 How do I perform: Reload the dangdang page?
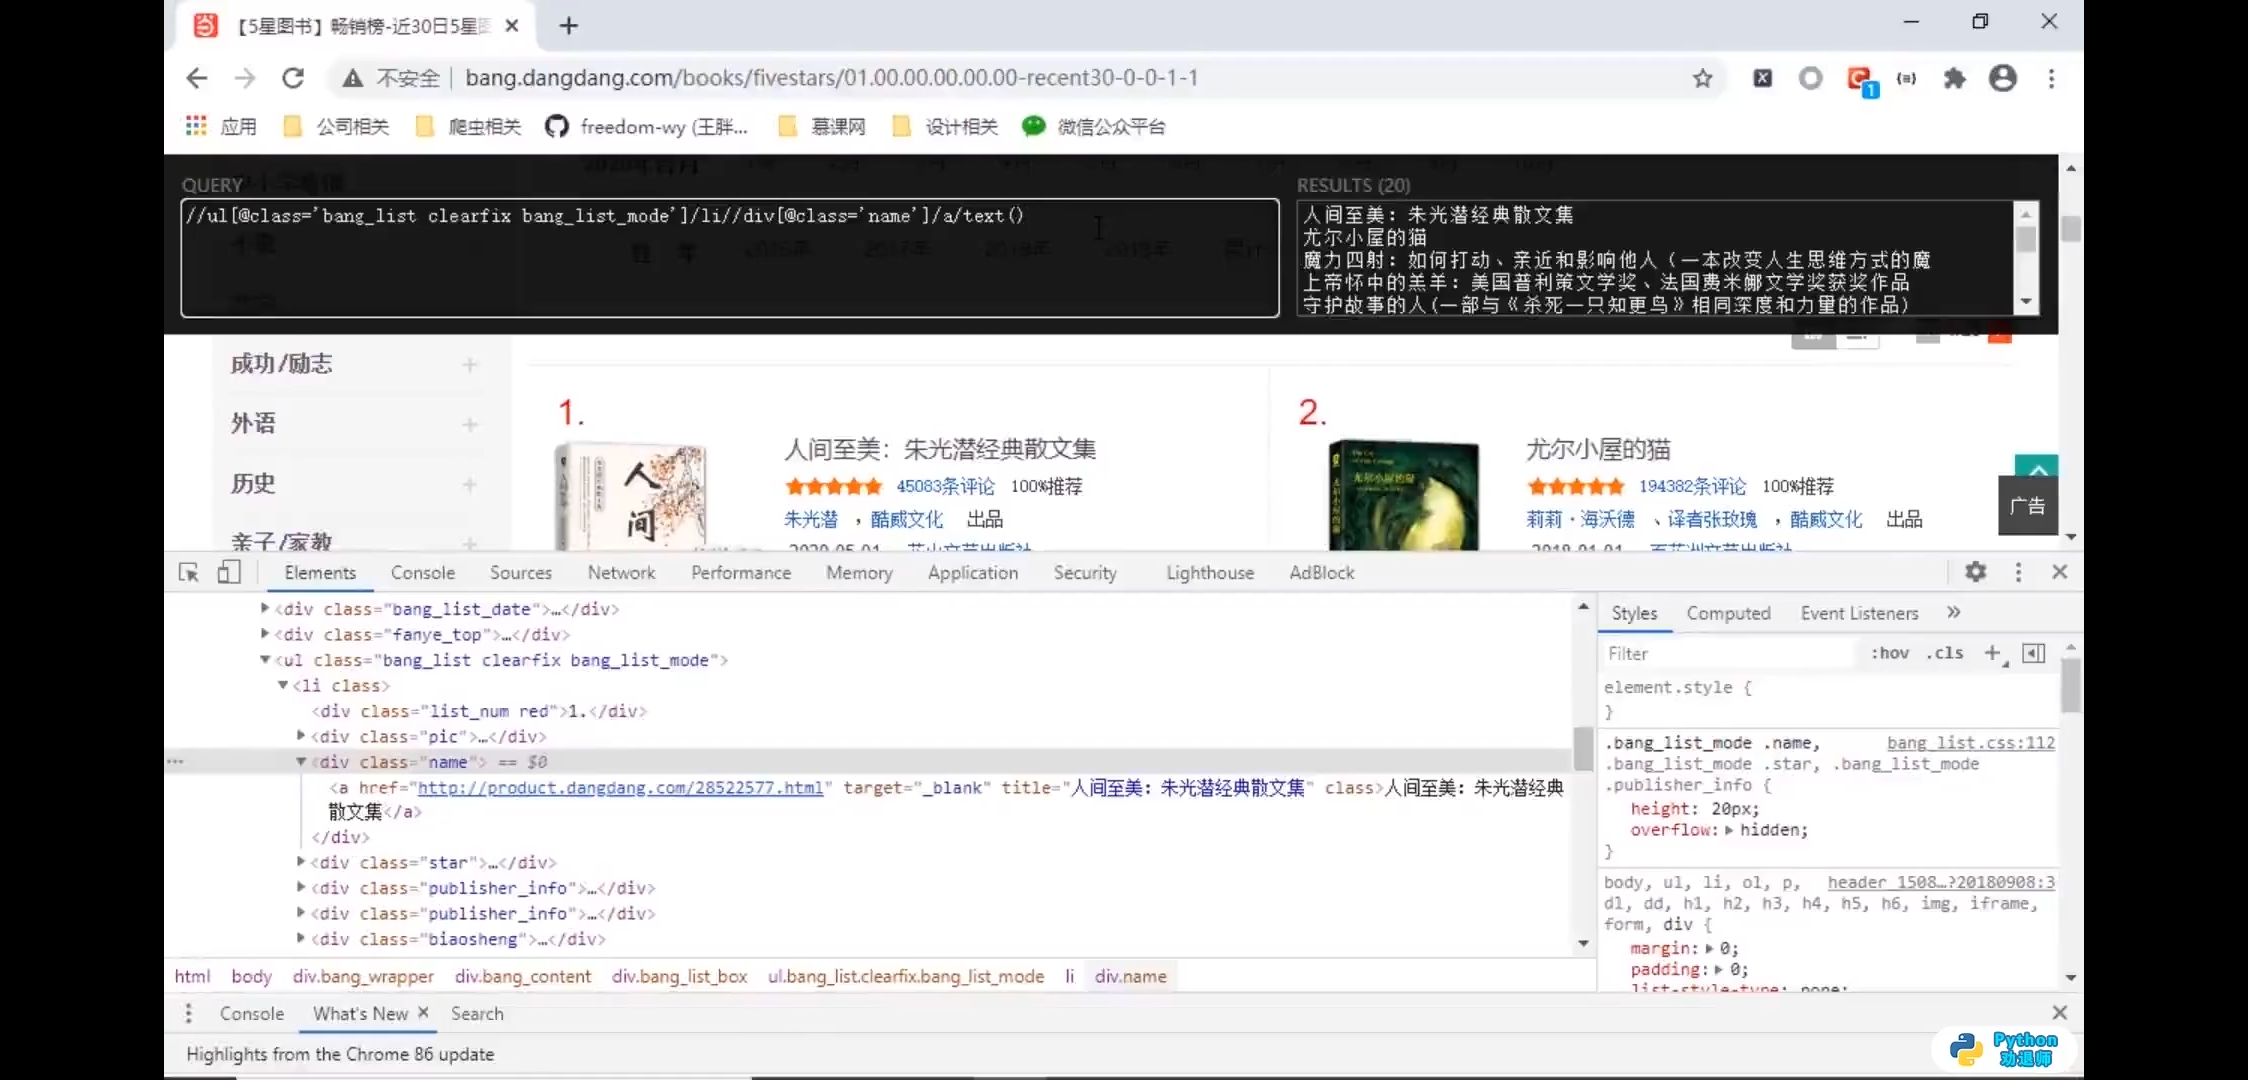click(293, 78)
